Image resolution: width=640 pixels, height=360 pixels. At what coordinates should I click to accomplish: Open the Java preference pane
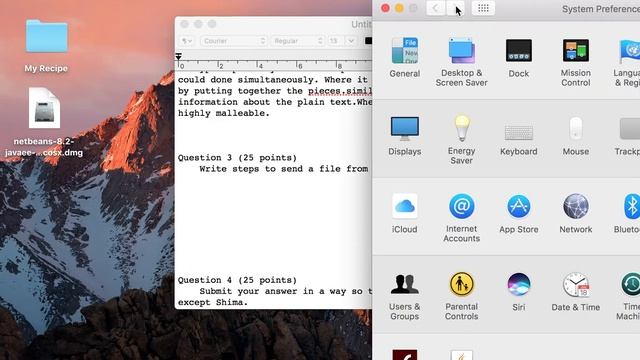[462, 355]
